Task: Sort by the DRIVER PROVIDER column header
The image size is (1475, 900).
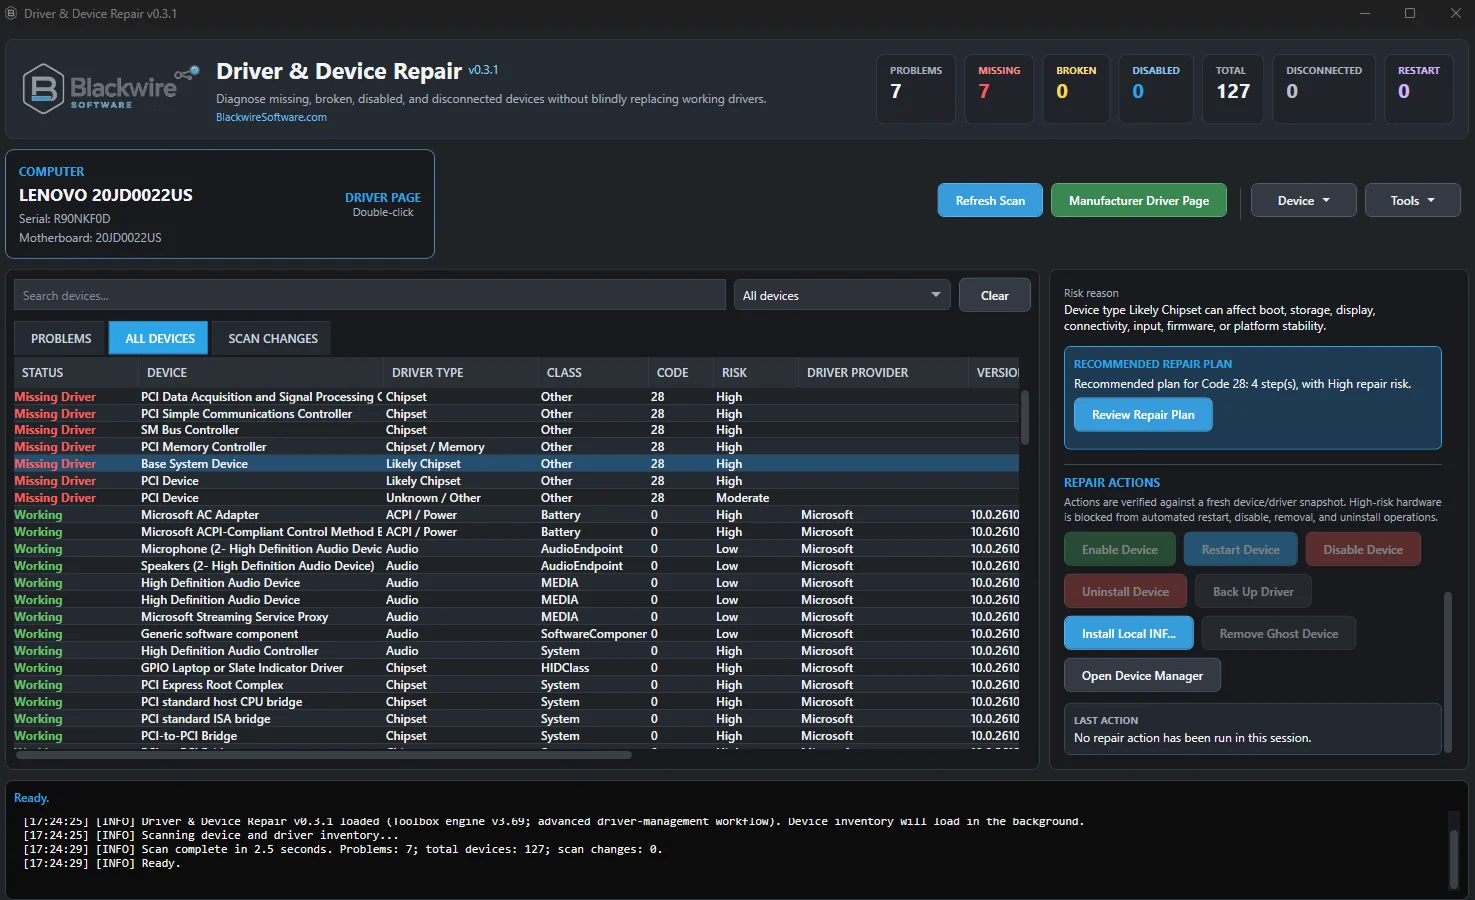Action: click(x=882, y=372)
